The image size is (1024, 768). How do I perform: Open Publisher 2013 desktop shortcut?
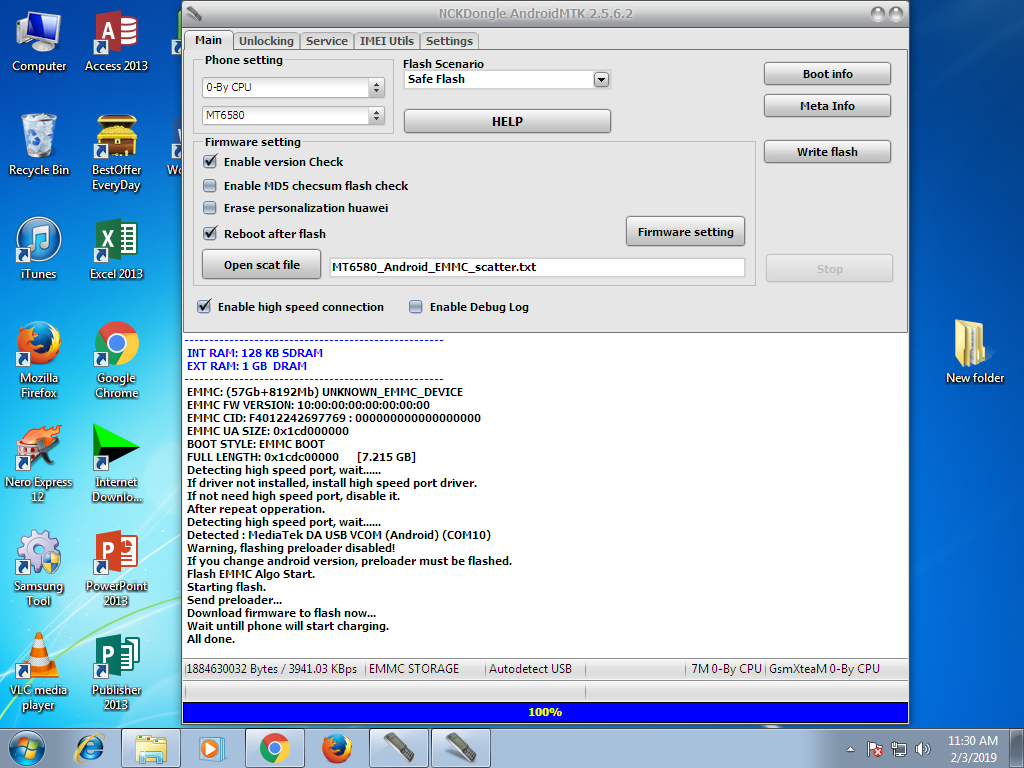coord(116,672)
